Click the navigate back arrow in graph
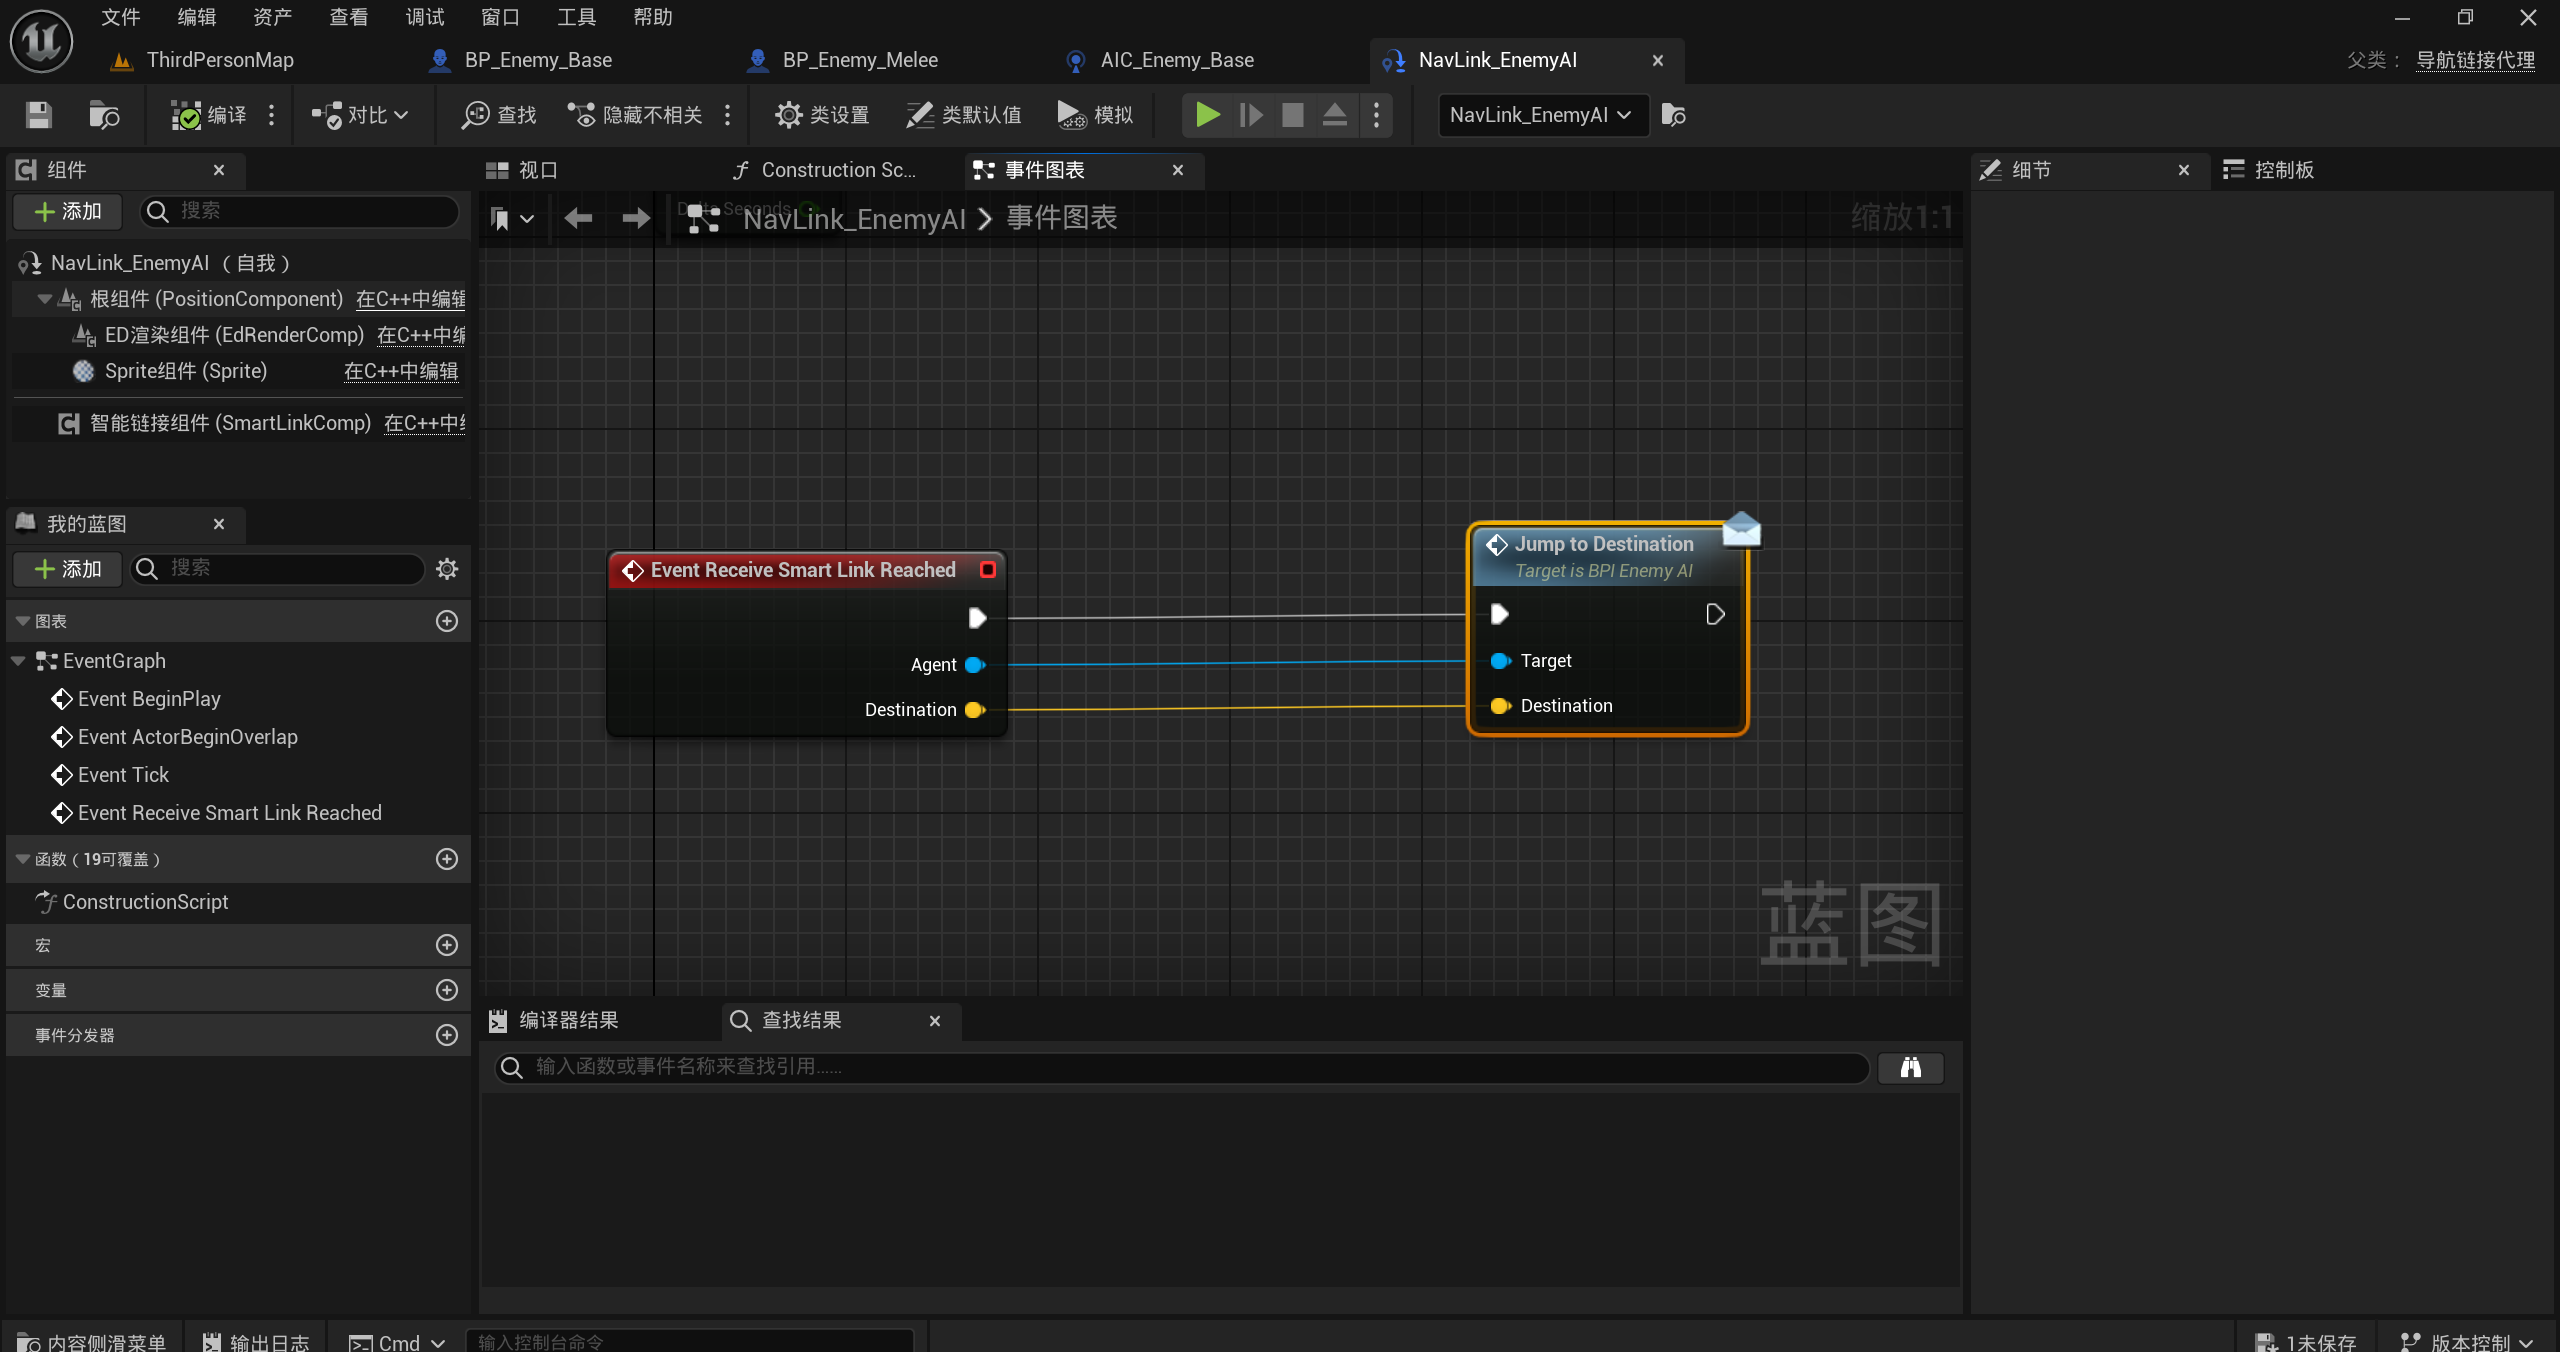 click(x=577, y=218)
